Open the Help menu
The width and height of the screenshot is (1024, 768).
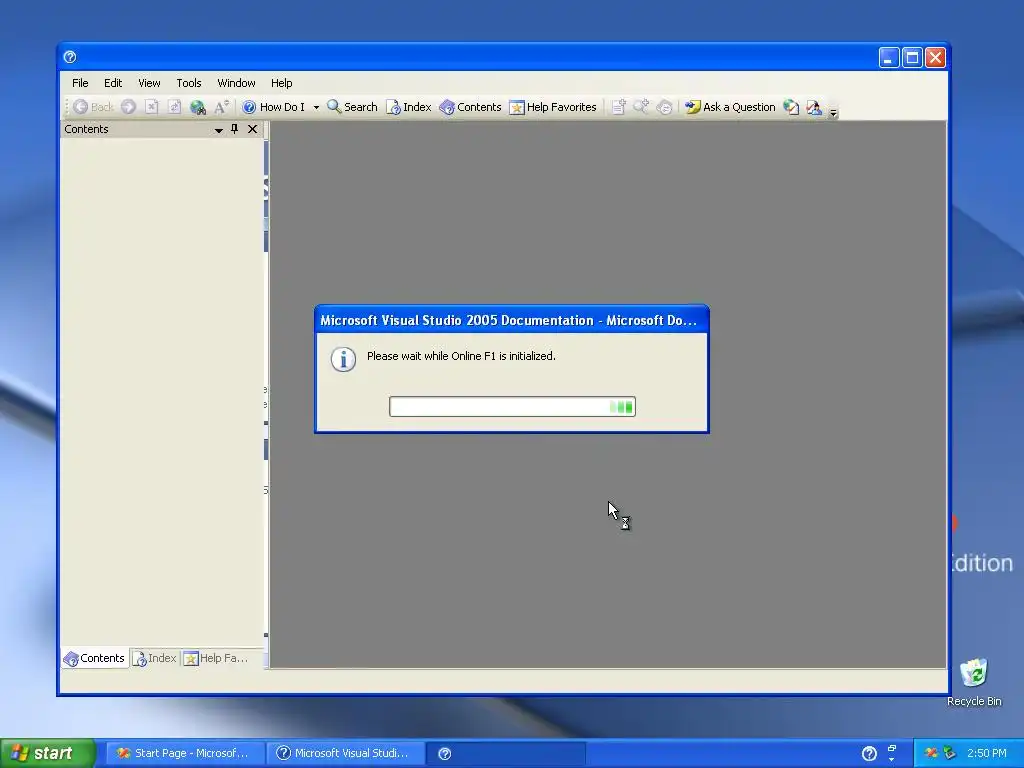pos(281,83)
